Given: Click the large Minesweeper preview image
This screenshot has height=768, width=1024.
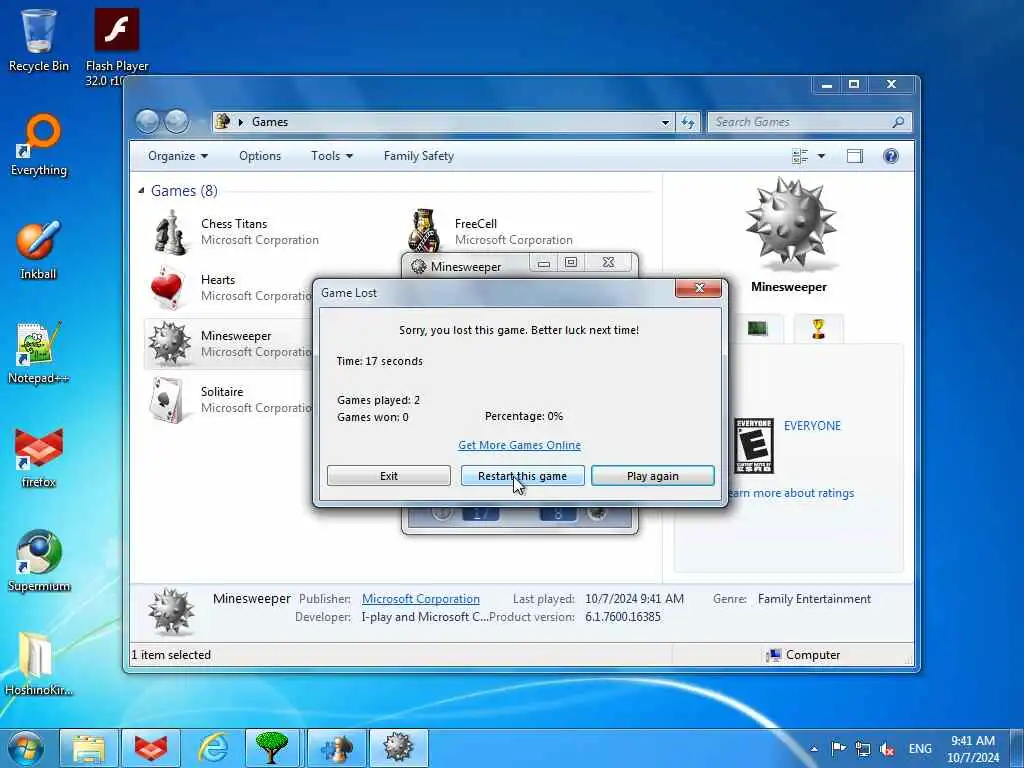Looking at the screenshot, I should pyautogui.click(x=790, y=223).
